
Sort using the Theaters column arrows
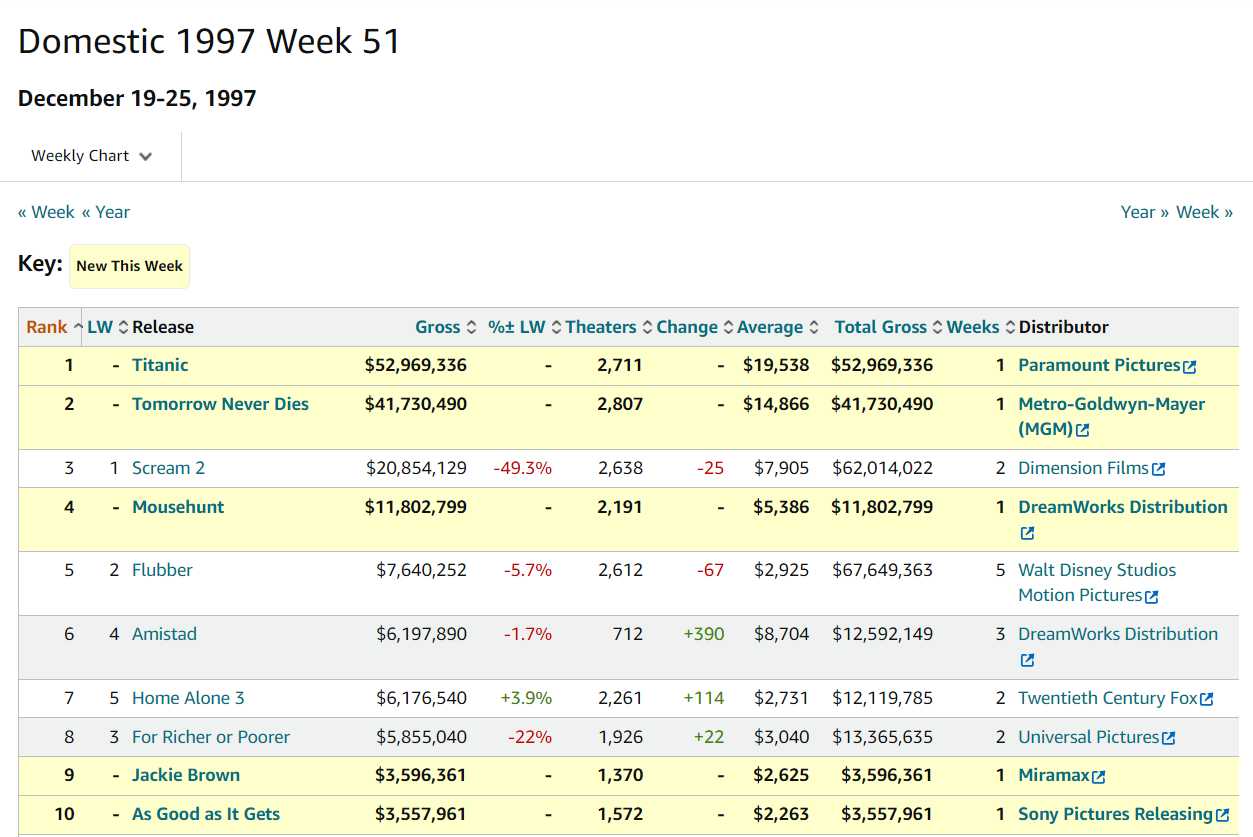click(x=648, y=327)
